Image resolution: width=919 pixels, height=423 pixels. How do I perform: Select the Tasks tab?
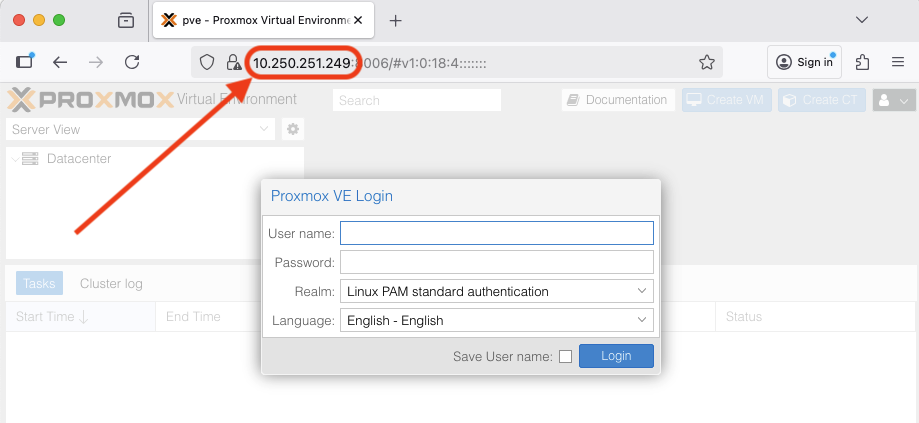[x=39, y=283]
